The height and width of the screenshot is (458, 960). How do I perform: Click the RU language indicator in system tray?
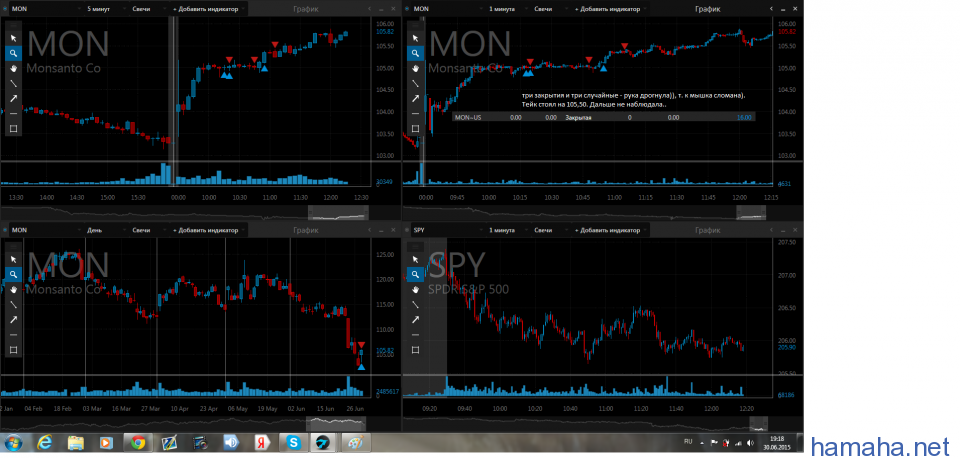click(688, 442)
